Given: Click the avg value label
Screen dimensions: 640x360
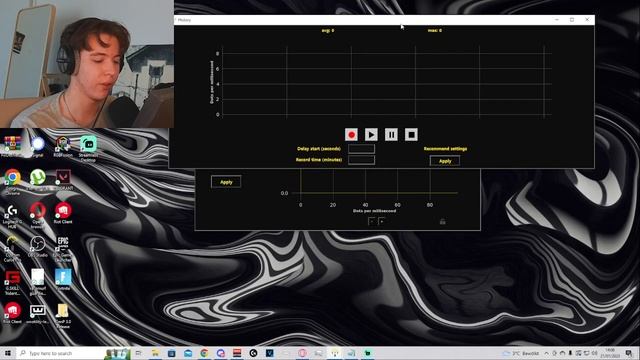Looking at the screenshot, I should click(328, 30).
